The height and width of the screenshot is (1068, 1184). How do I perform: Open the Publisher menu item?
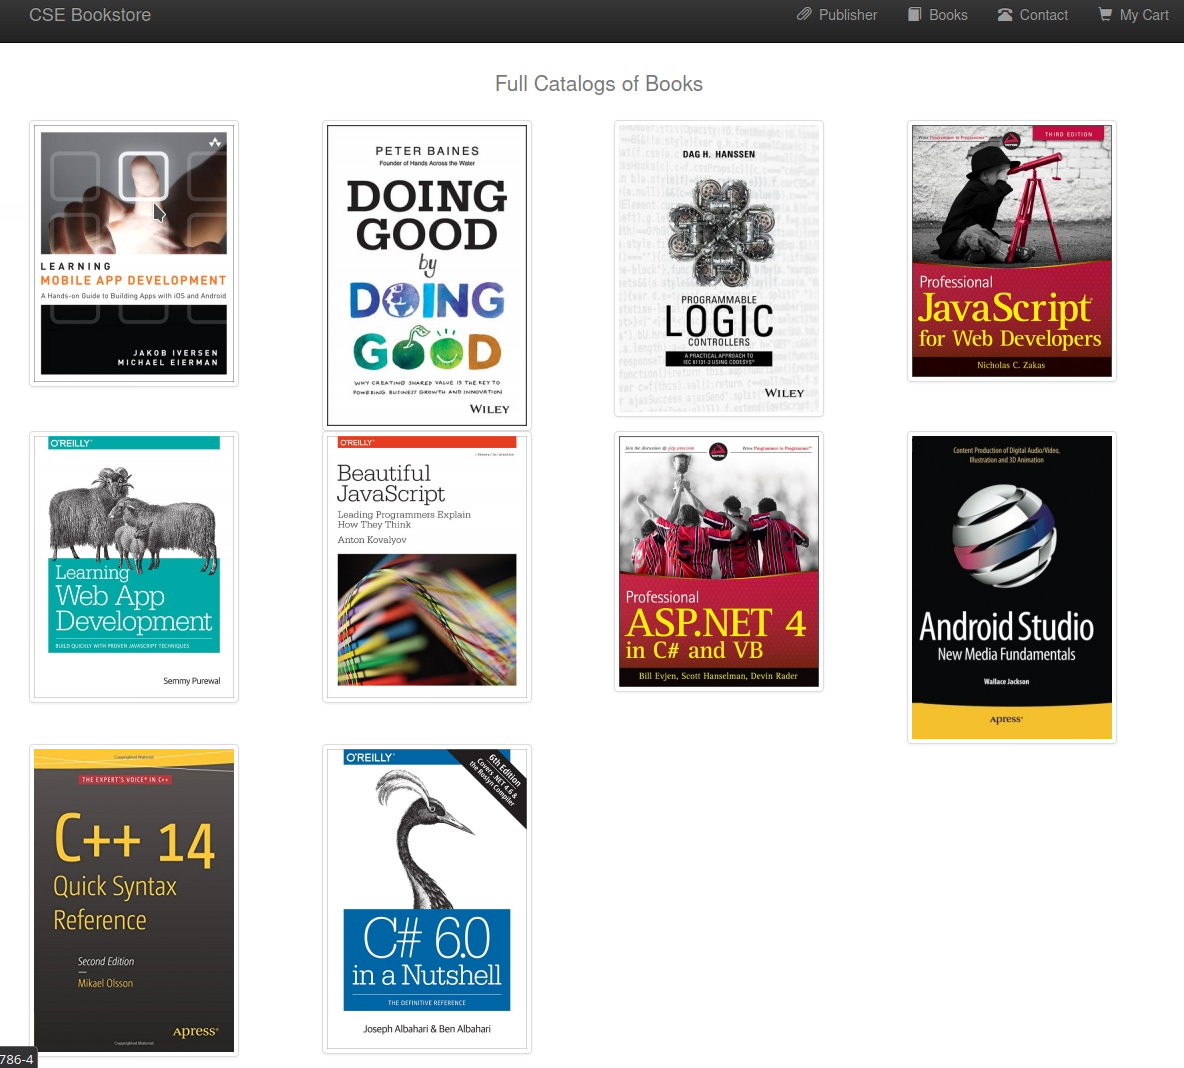pyautogui.click(x=847, y=15)
